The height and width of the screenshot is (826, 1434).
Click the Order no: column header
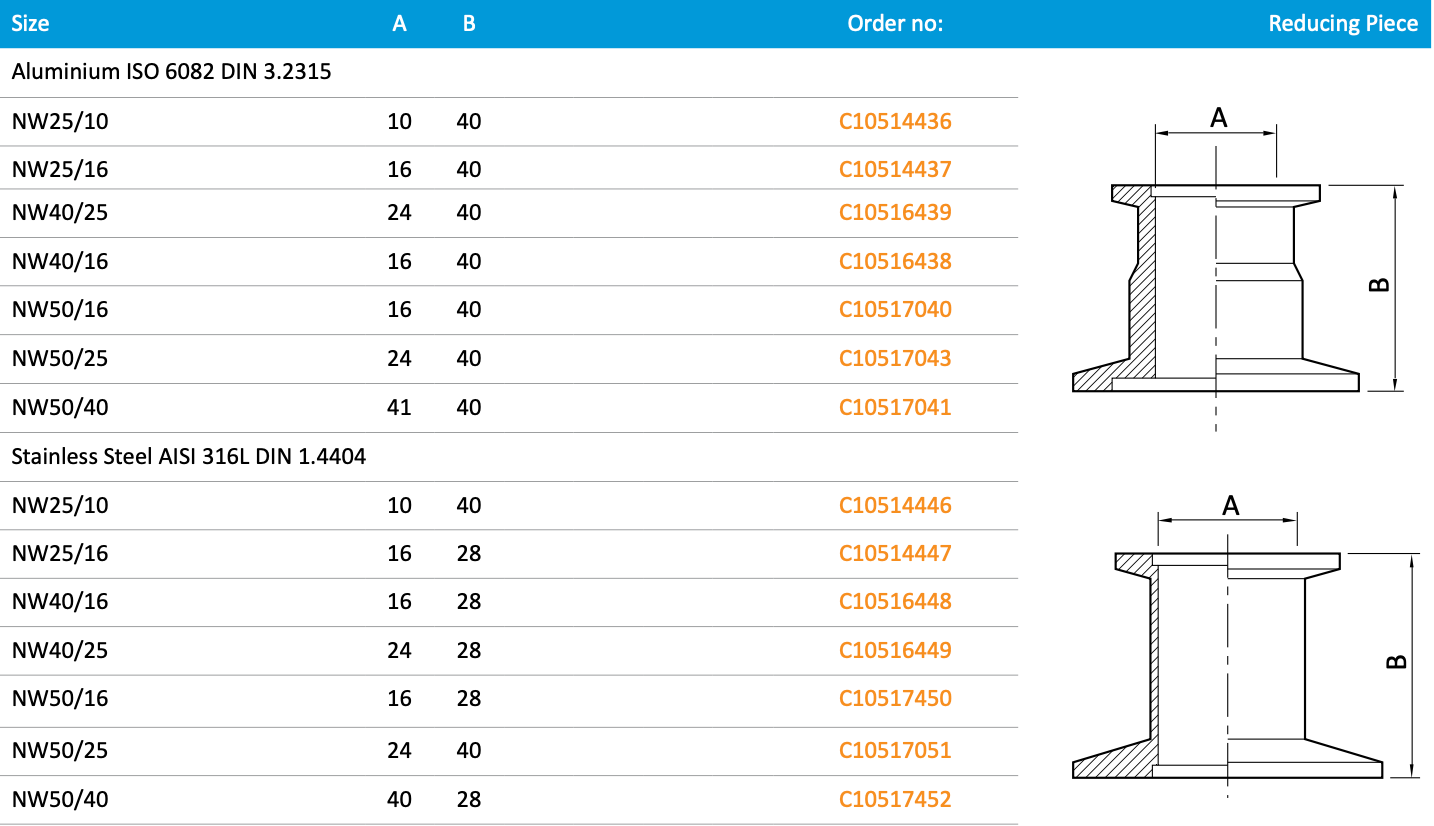[x=895, y=24]
